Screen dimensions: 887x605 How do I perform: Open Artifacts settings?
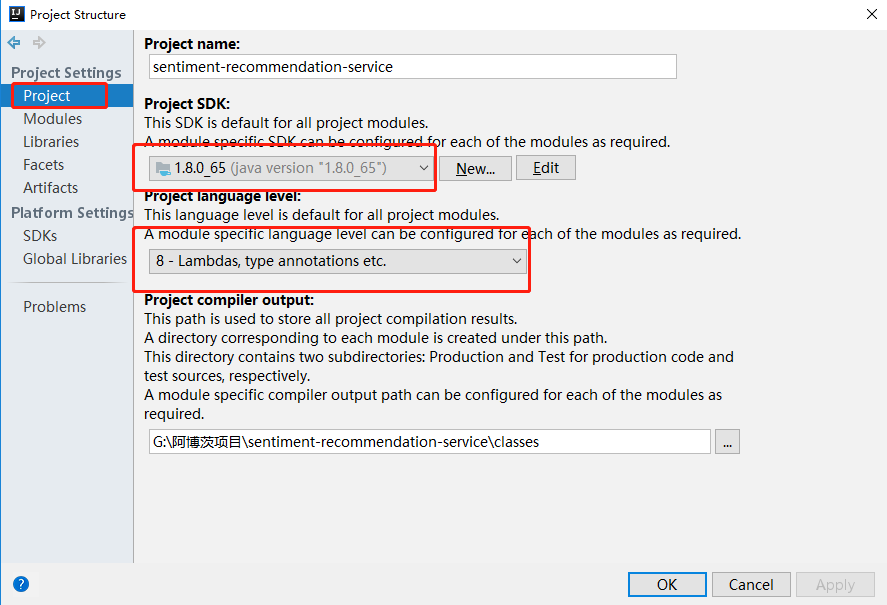[x=50, y=187]
